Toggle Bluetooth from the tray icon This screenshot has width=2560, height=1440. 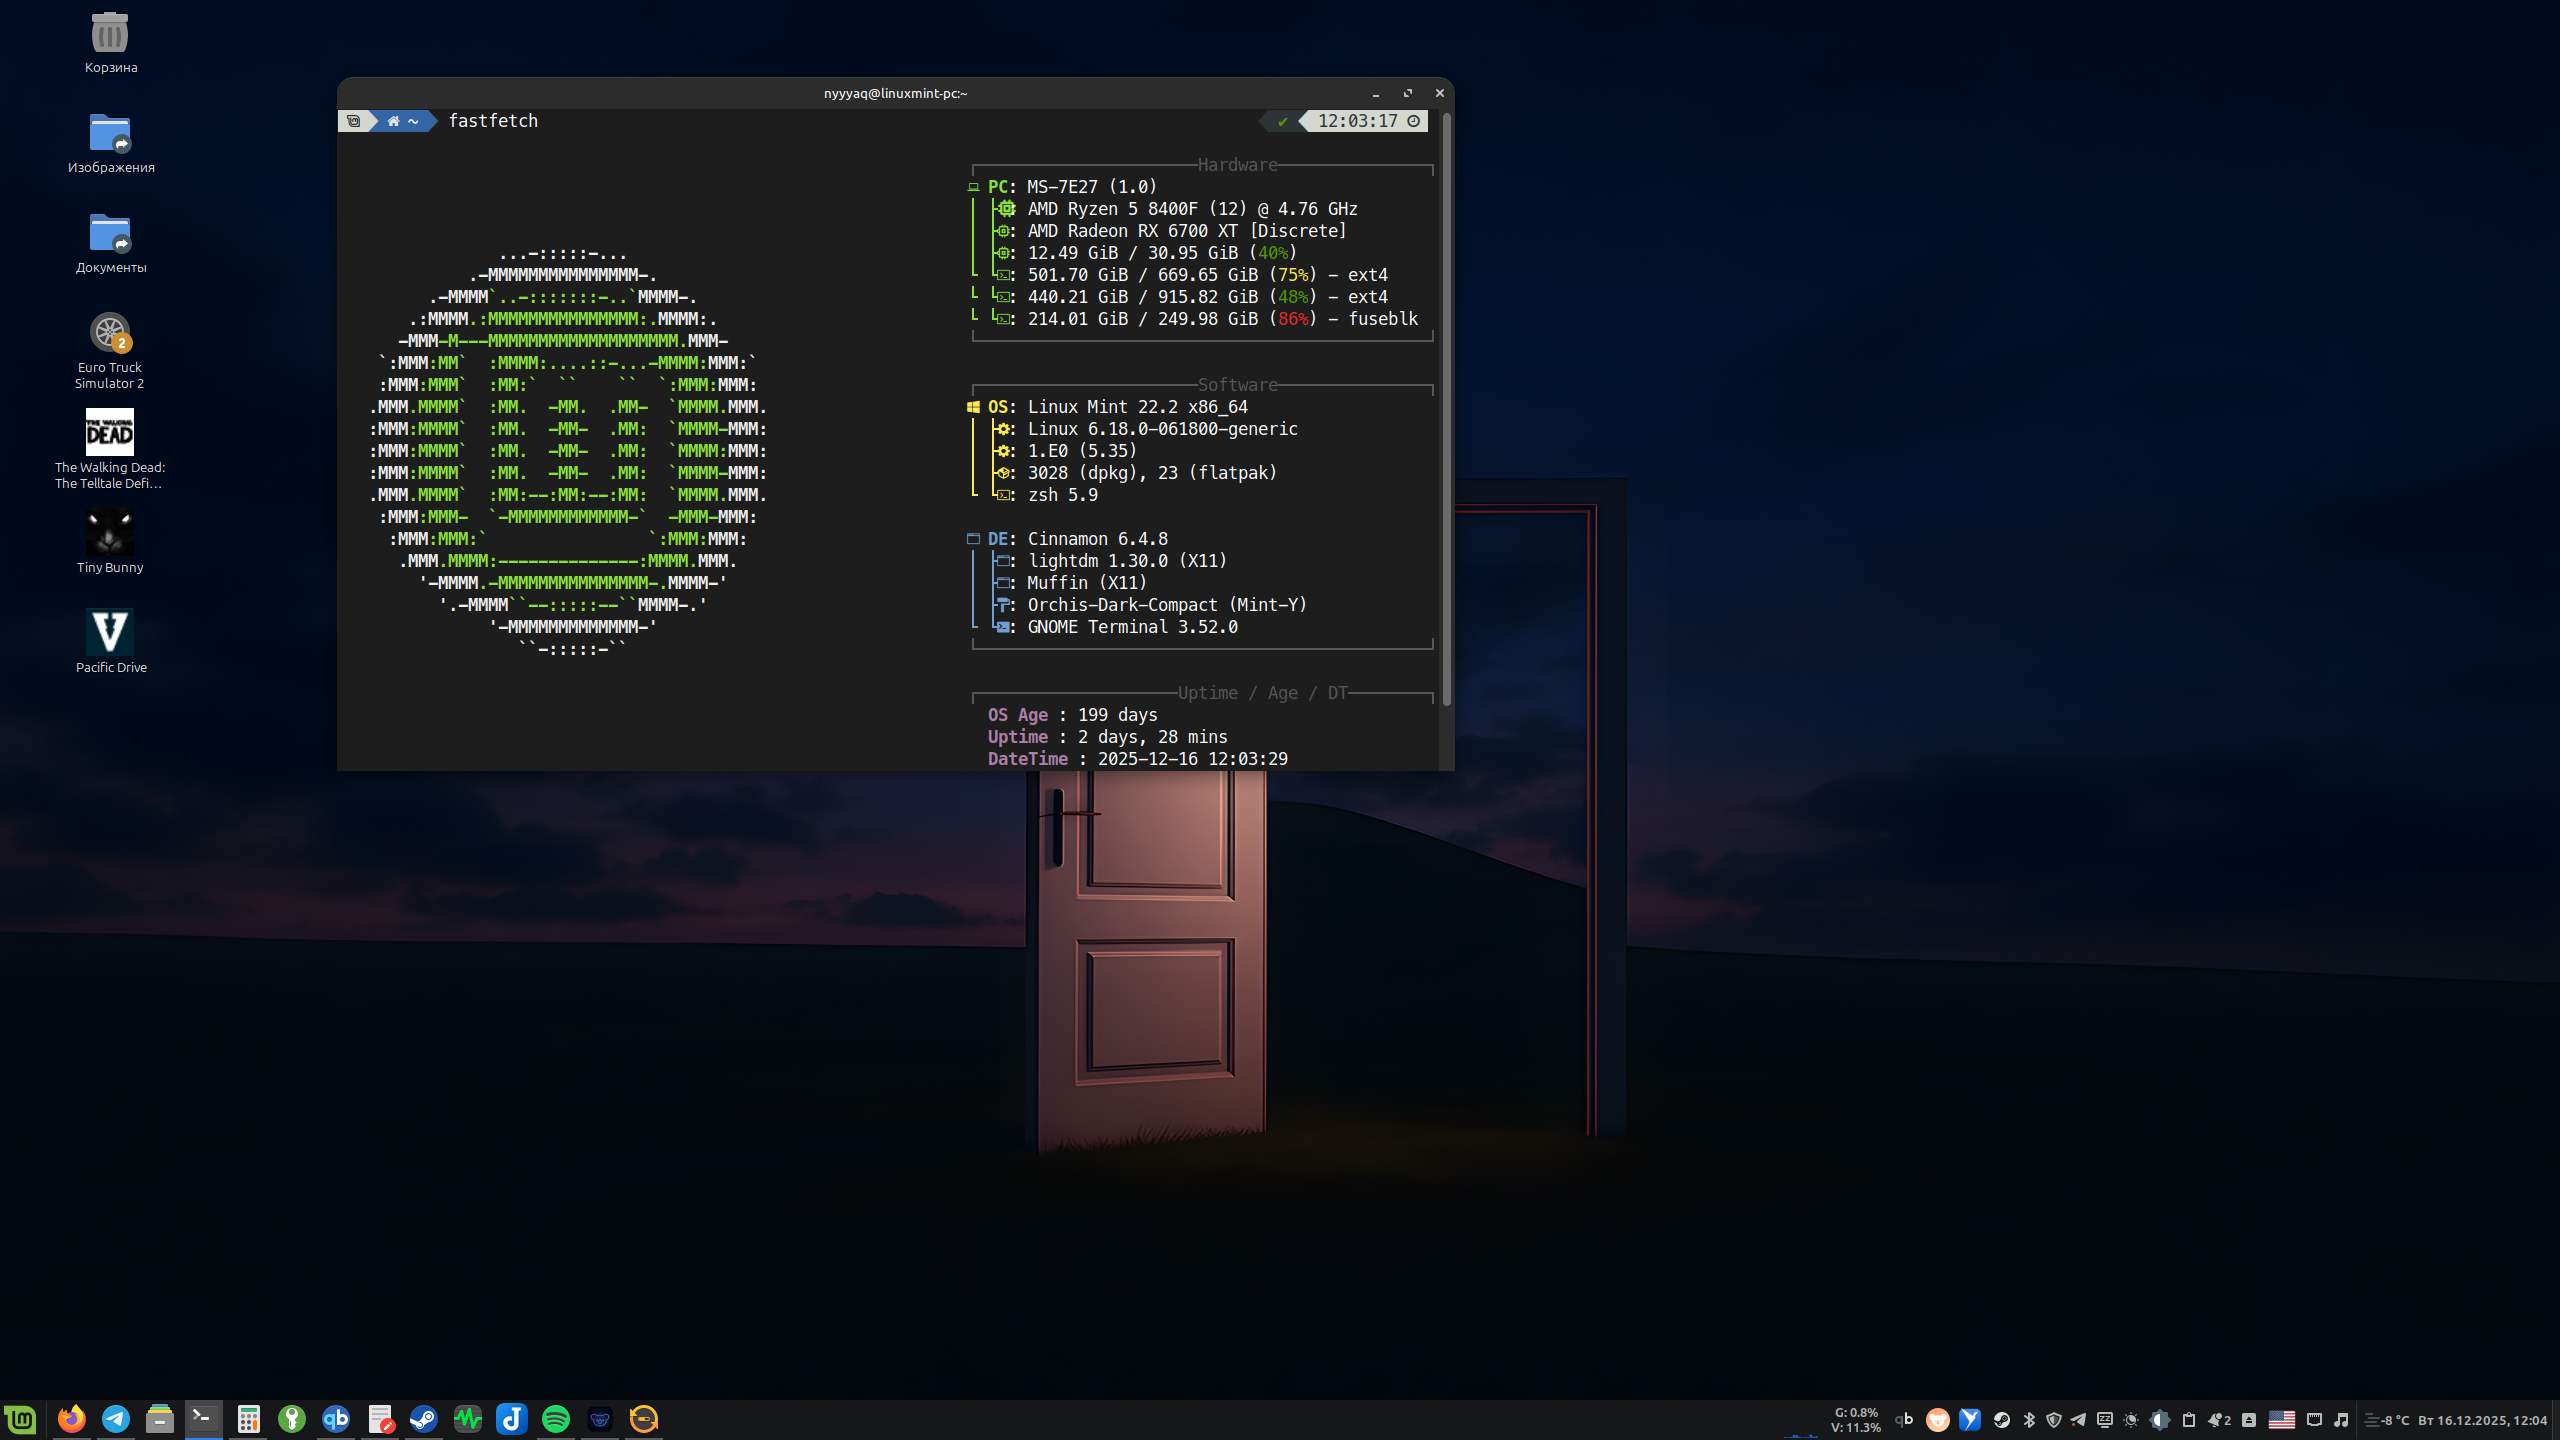(2029, 1420)
